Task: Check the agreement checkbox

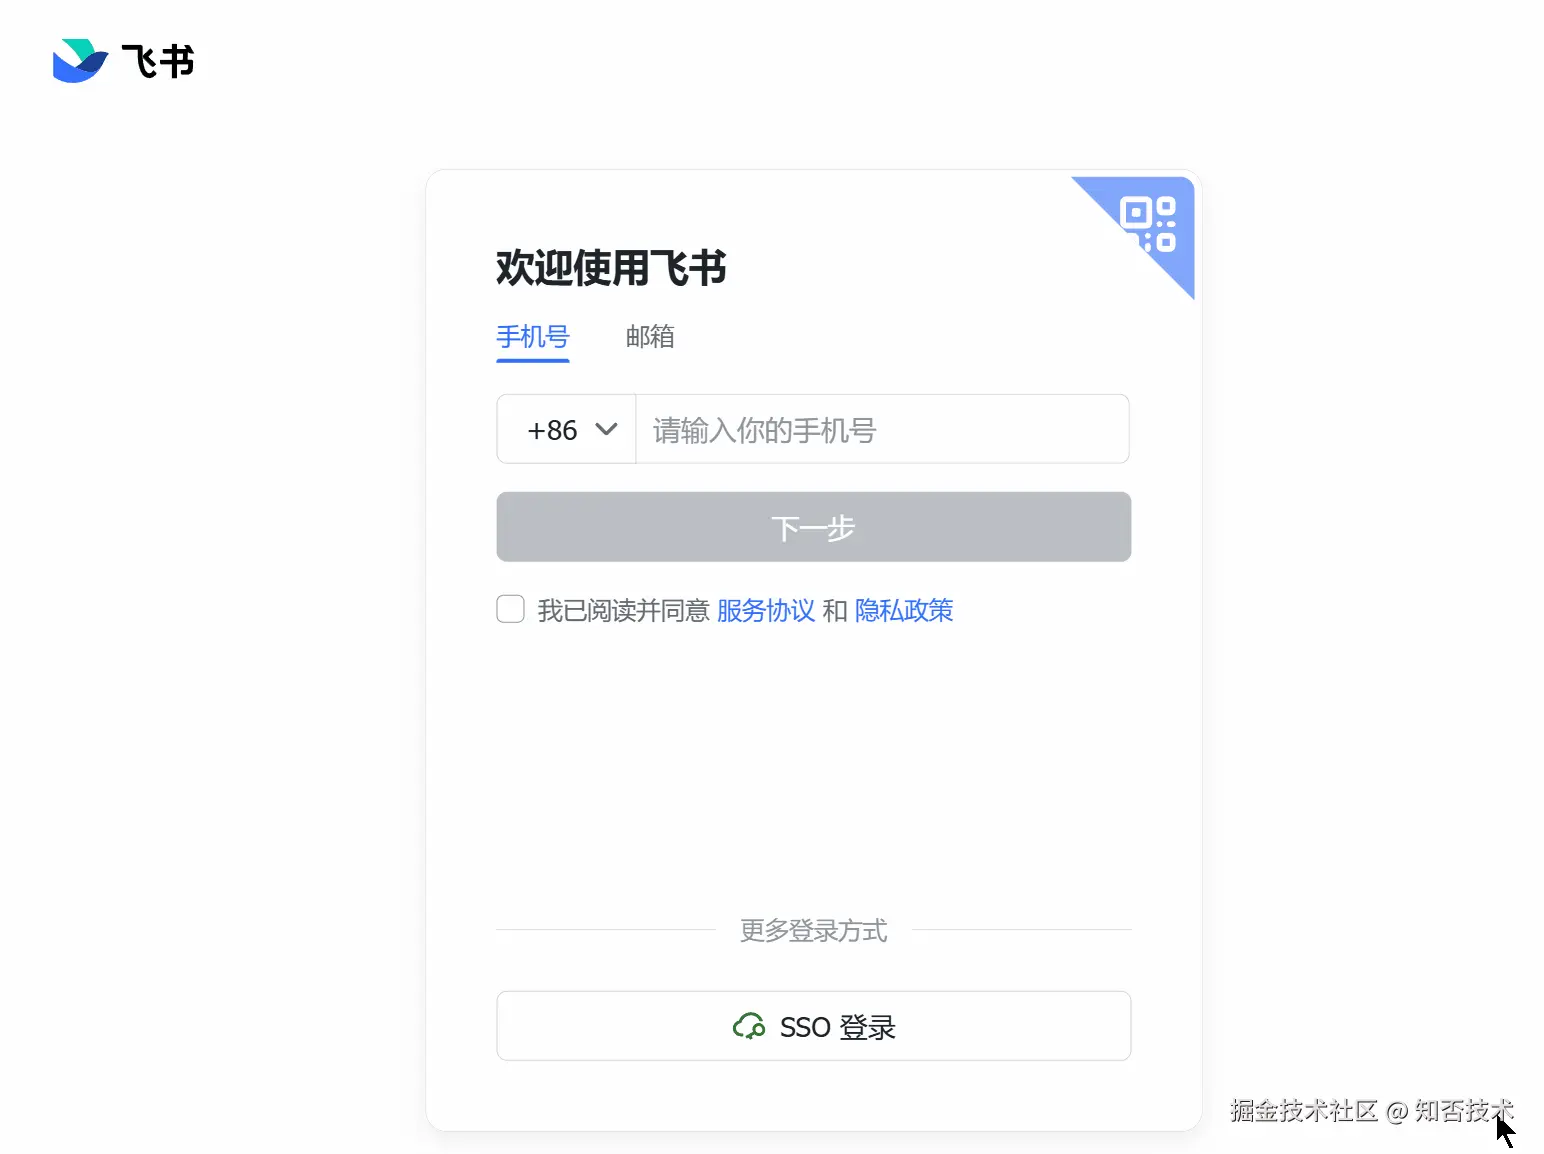Action: click(x=511, y=609)
